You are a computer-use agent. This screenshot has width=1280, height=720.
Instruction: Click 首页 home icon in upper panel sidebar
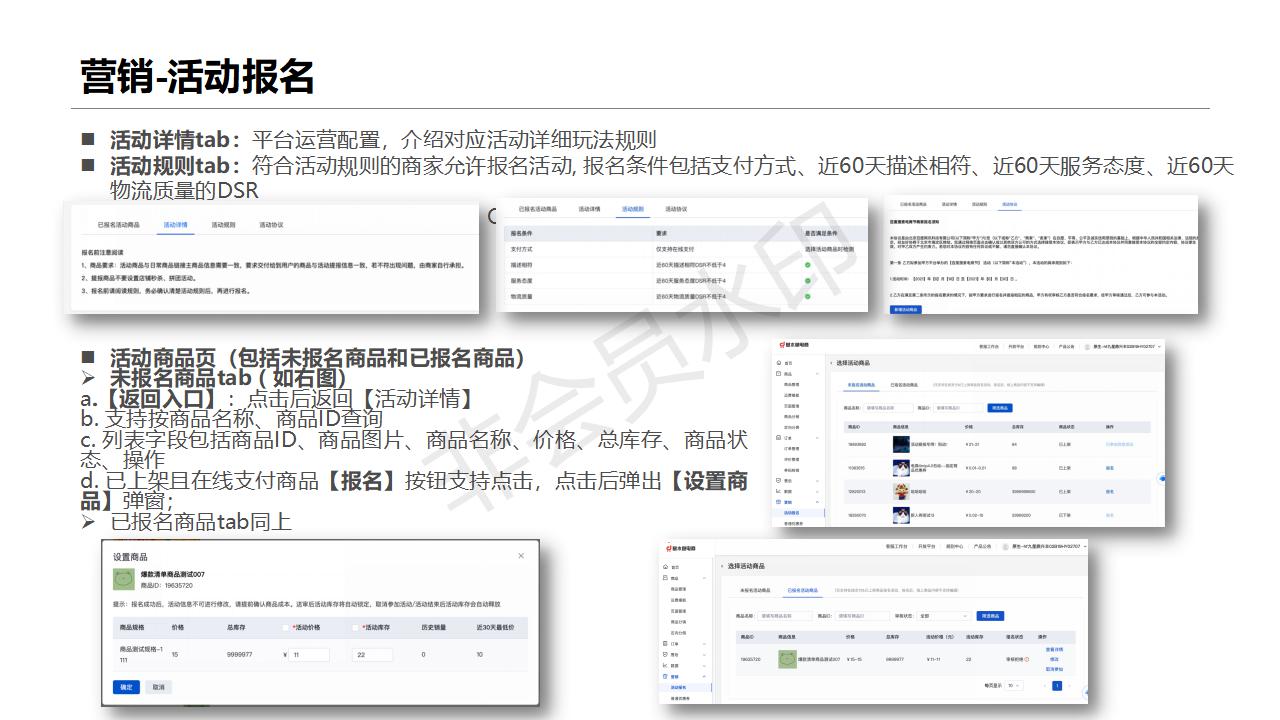pos(779,363)
